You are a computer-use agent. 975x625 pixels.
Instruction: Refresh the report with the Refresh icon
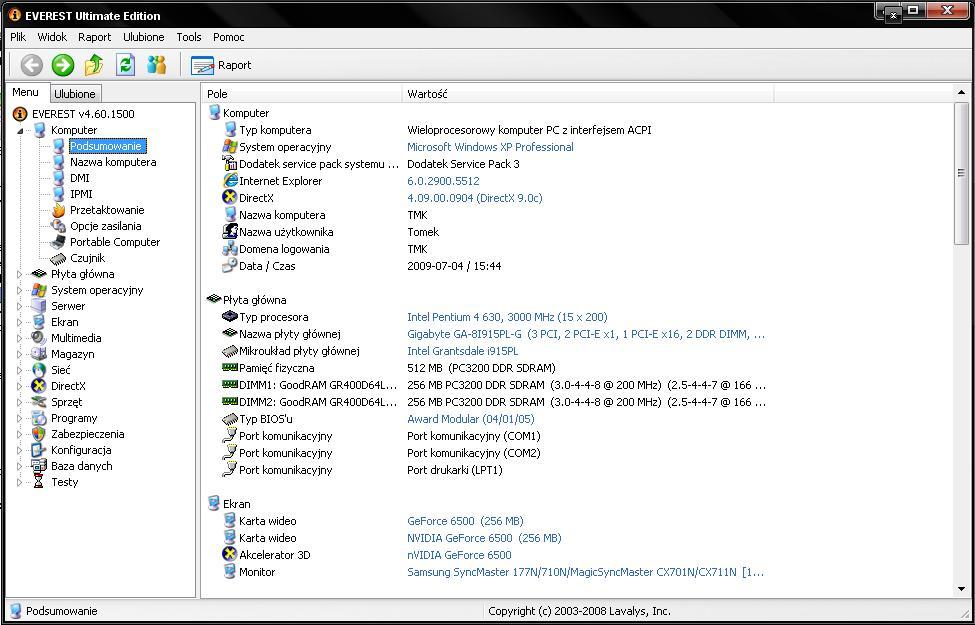(x=126, y=65)
